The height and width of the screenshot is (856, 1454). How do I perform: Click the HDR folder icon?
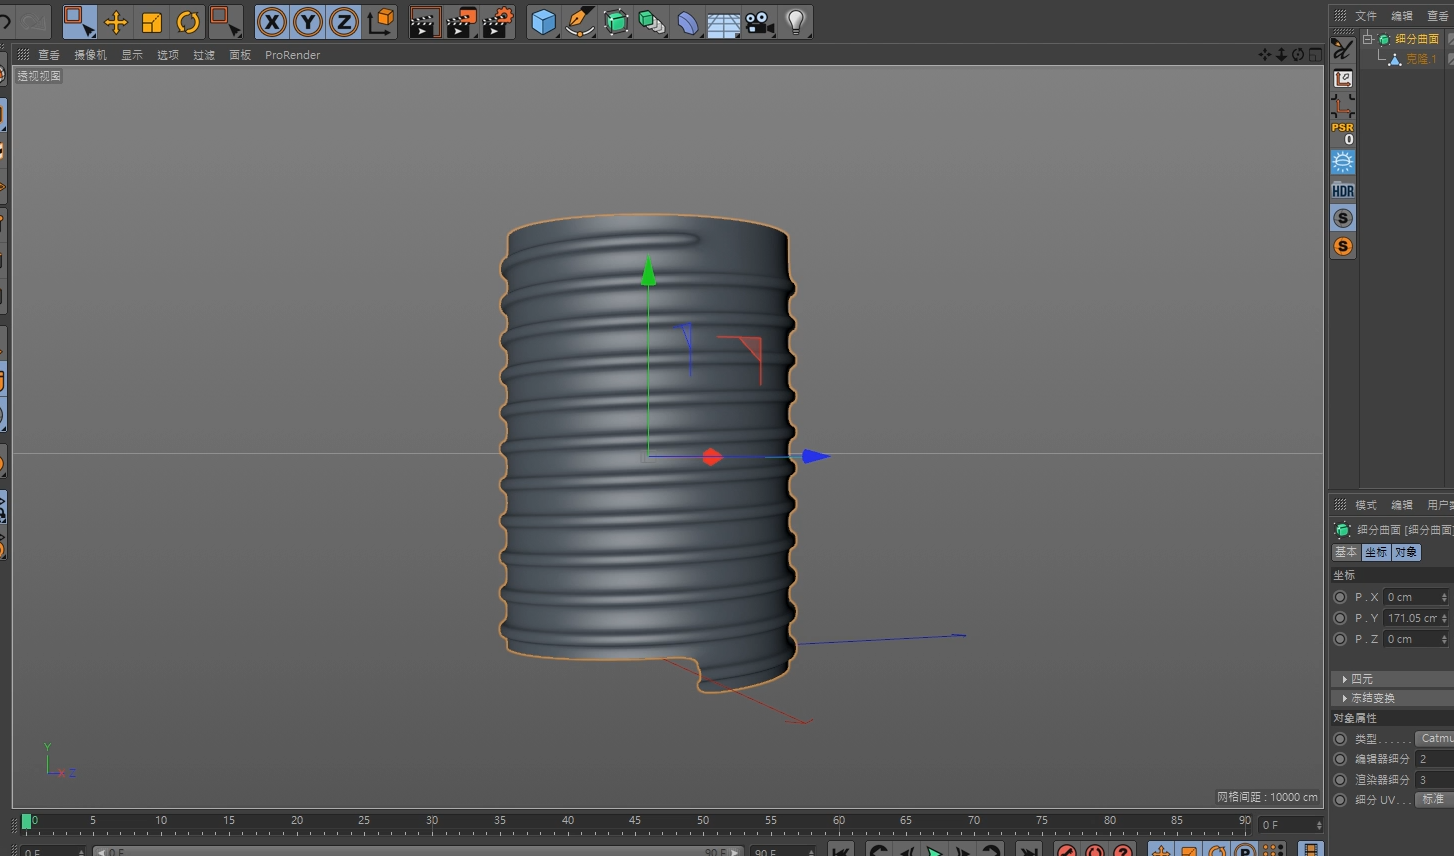(1343, 190)
